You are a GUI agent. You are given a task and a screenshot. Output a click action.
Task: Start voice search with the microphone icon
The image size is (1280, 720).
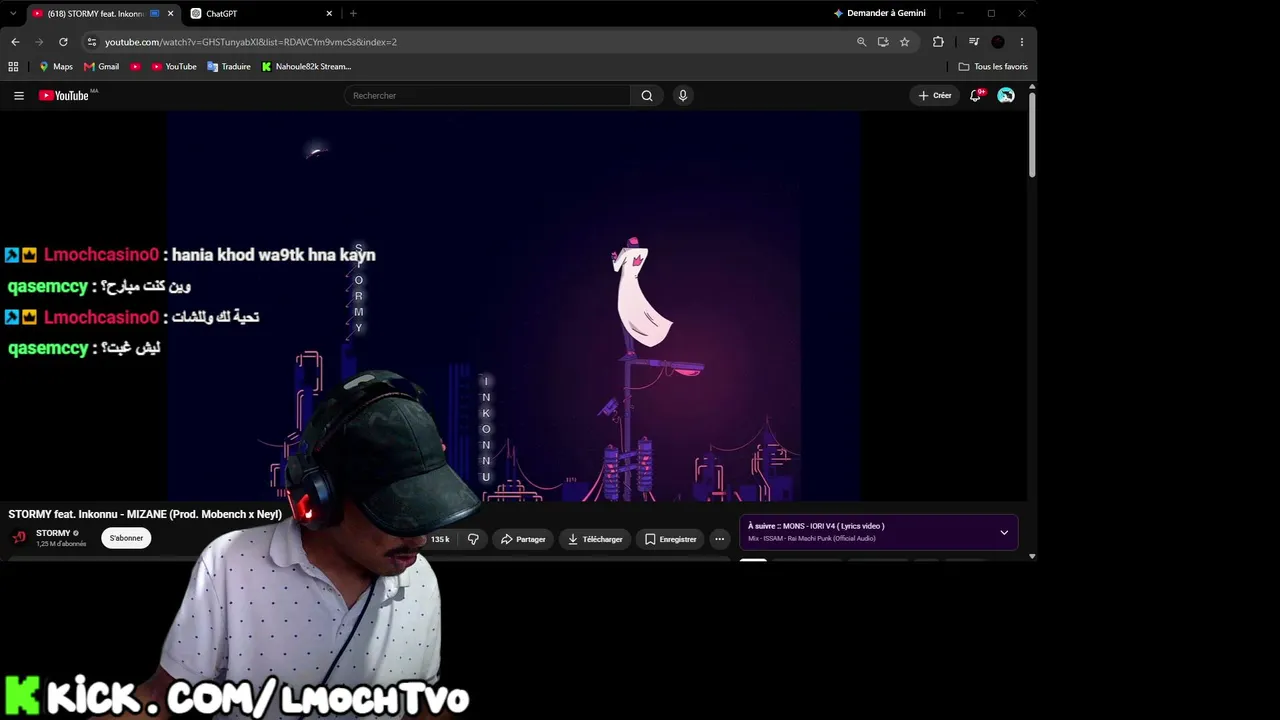click(x=683, y=95)
